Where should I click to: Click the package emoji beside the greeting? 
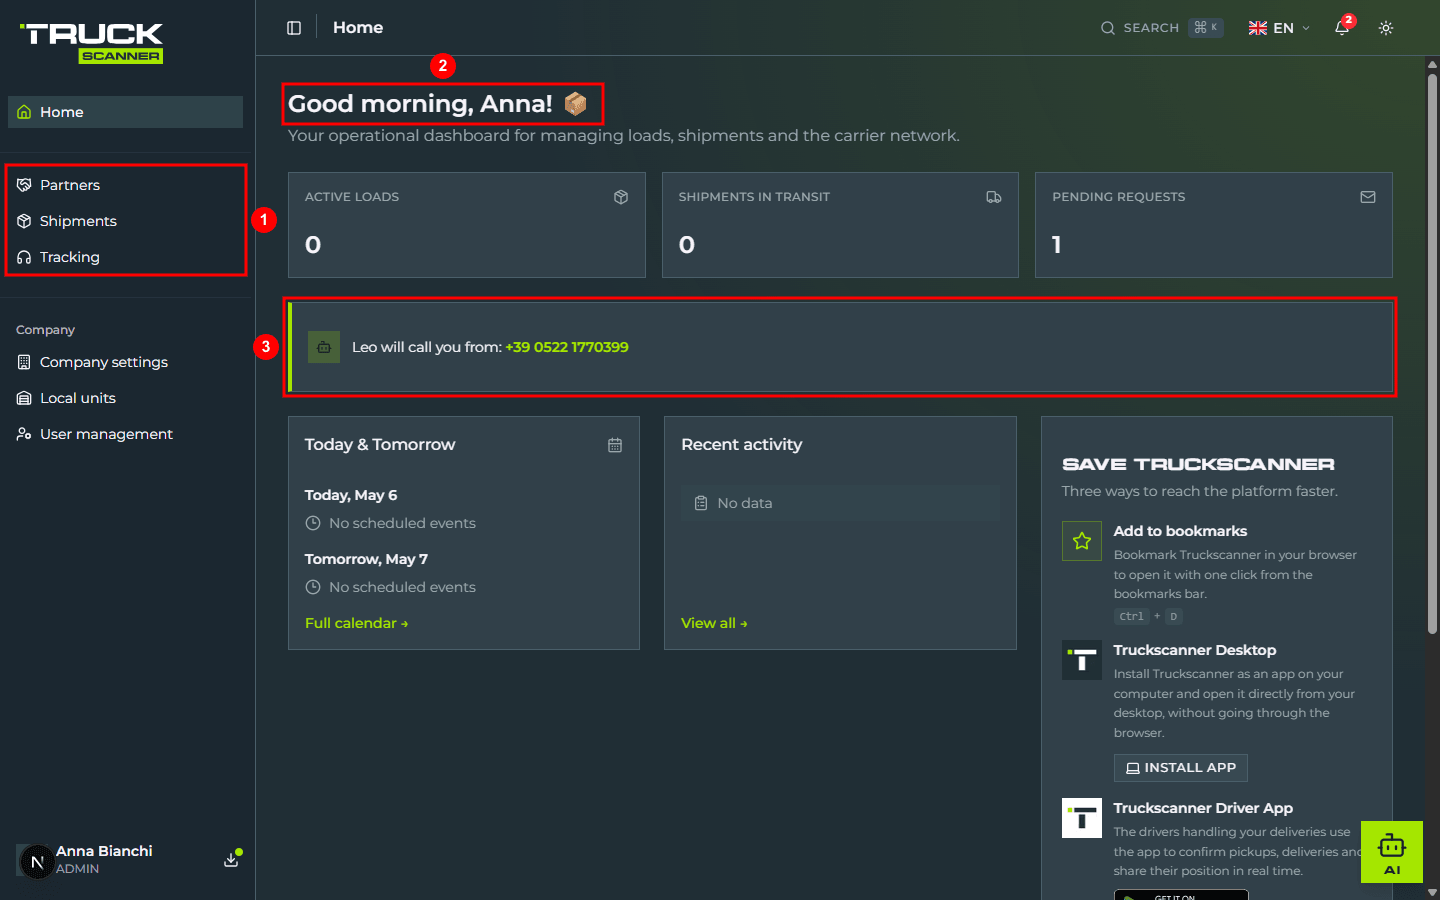(575, 103)
